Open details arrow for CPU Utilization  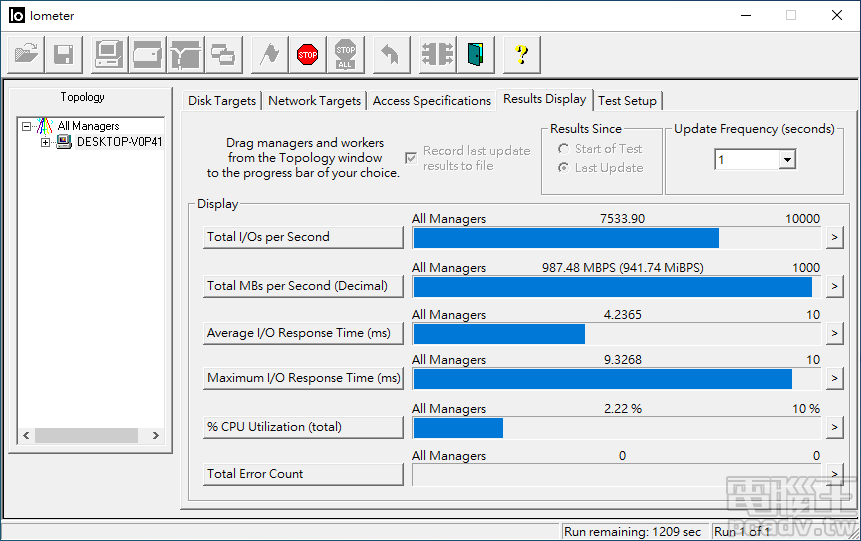835,427
